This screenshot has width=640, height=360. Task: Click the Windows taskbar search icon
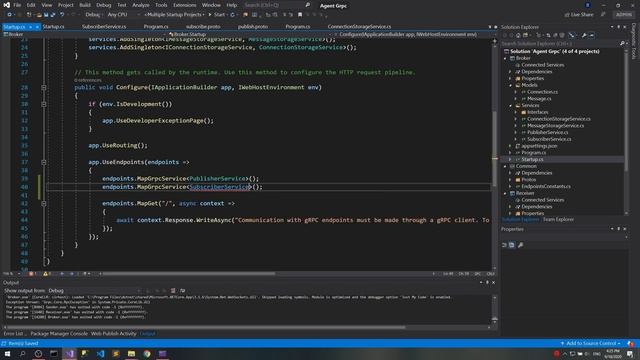[x=22, y=354]
